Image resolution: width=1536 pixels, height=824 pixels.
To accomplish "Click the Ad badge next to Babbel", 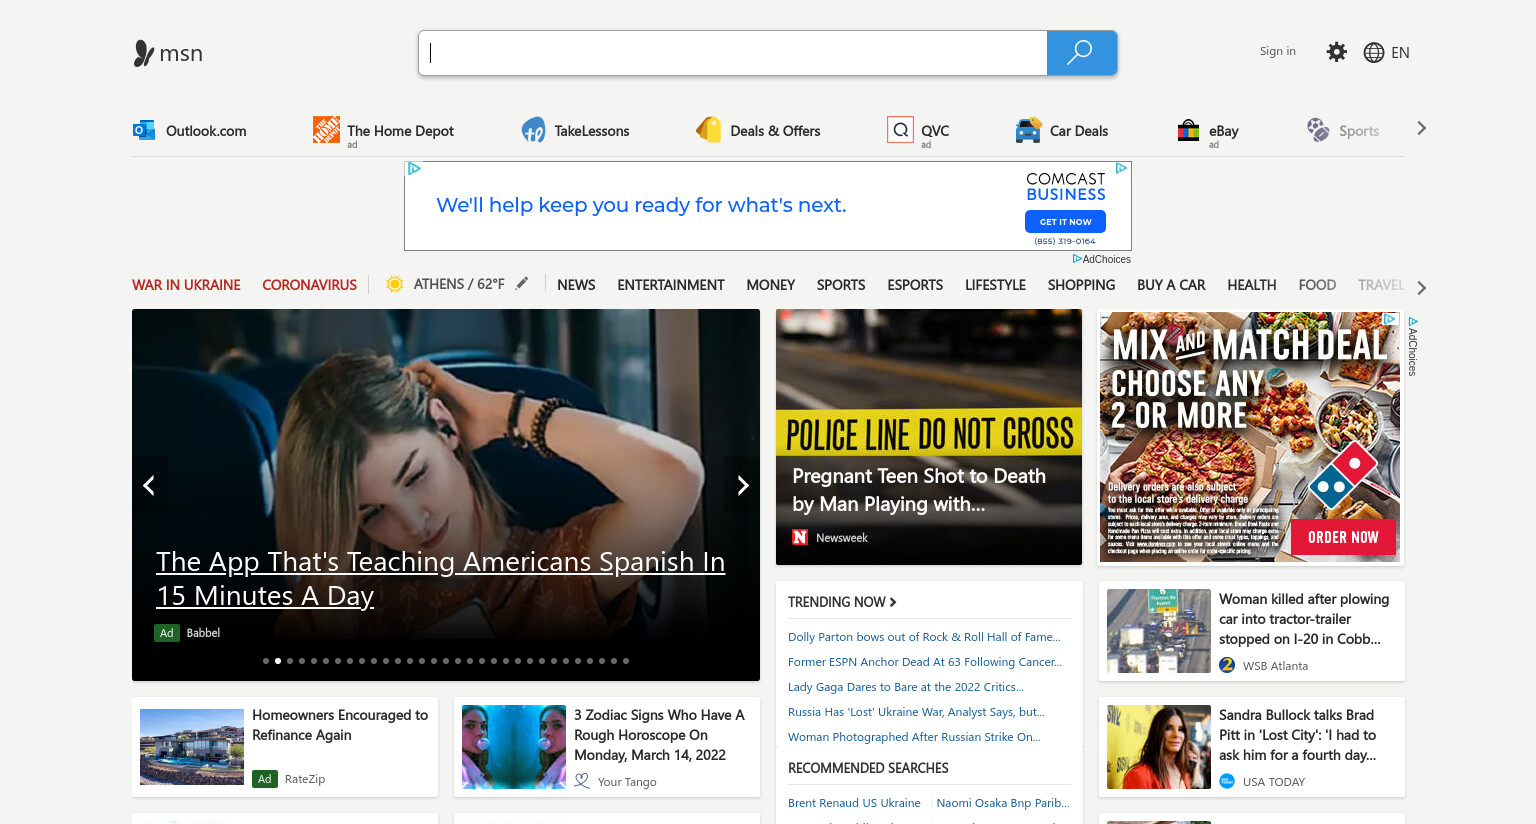I will coord(166,632).
